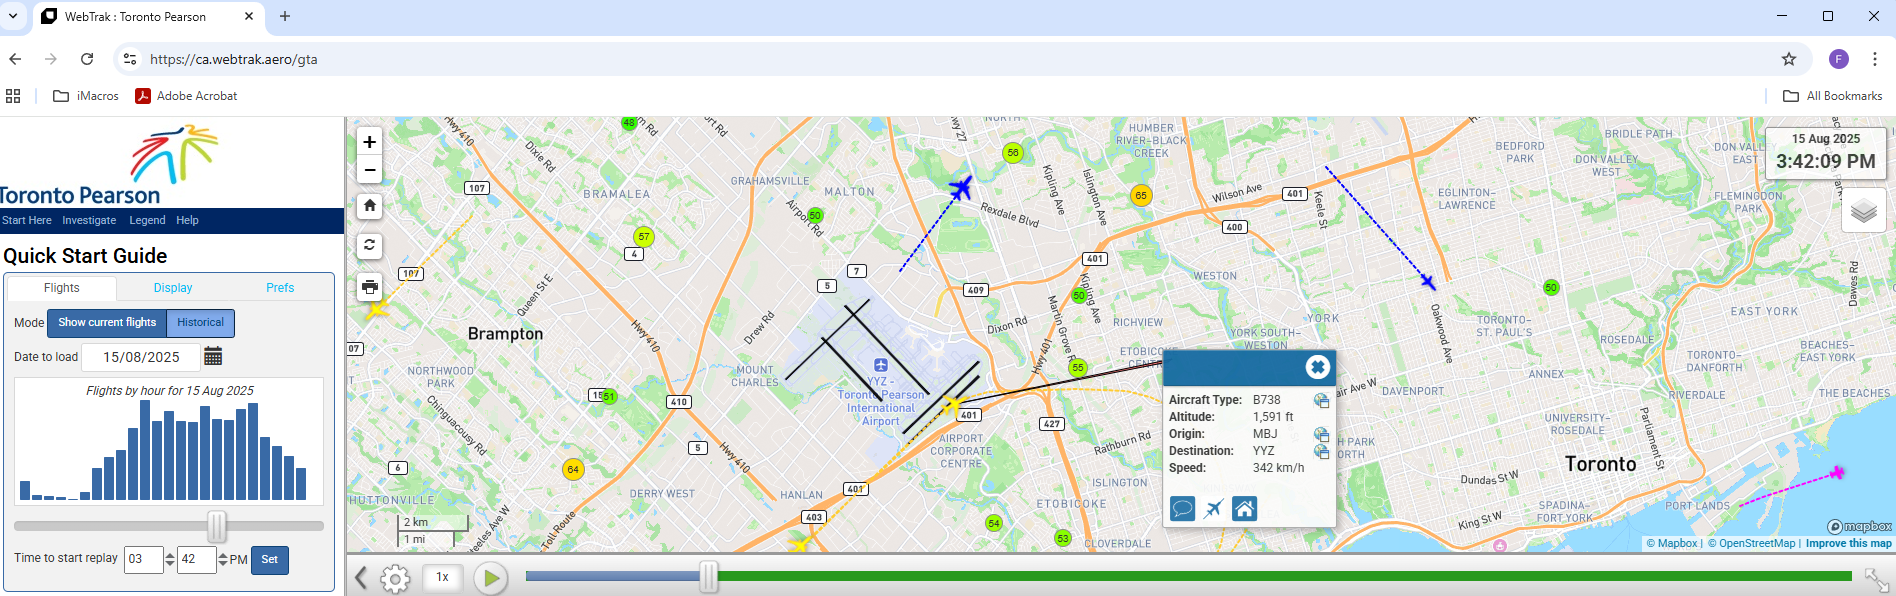The height and width of the screenshot is (596, 1896).
Task: Open the Legend menu
Action: [147, 221]
